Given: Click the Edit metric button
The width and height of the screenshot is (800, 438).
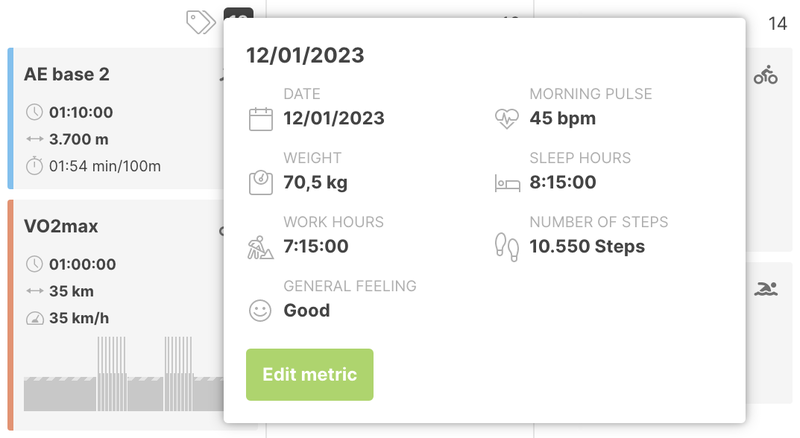Looking at the screenshot, I should click(309, 375).
